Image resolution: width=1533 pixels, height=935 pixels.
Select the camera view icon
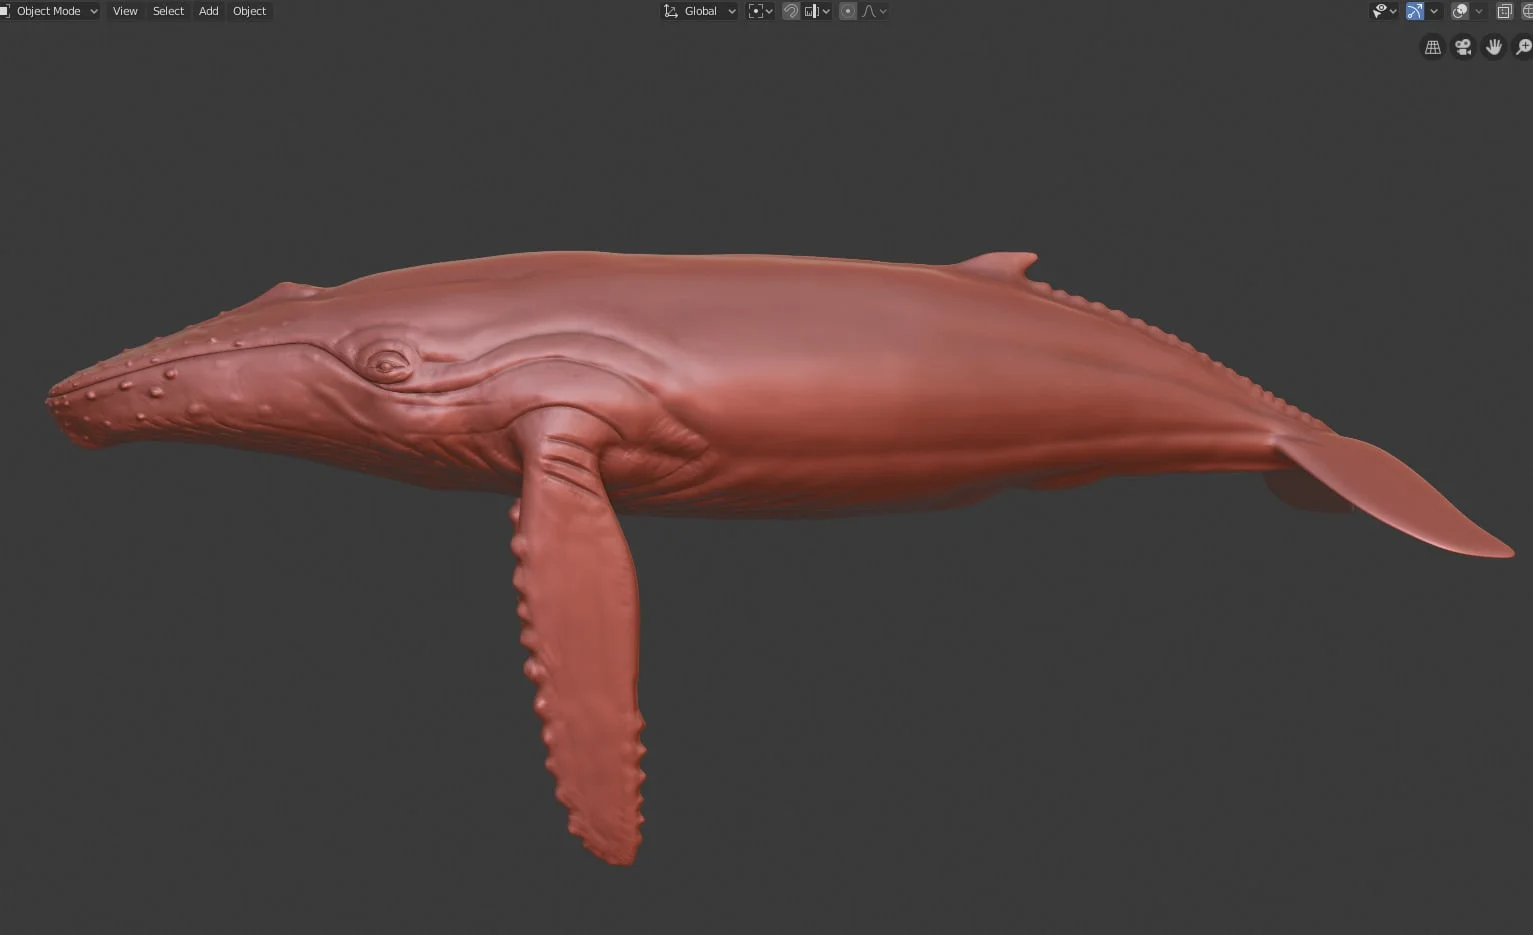(1462, 47)
